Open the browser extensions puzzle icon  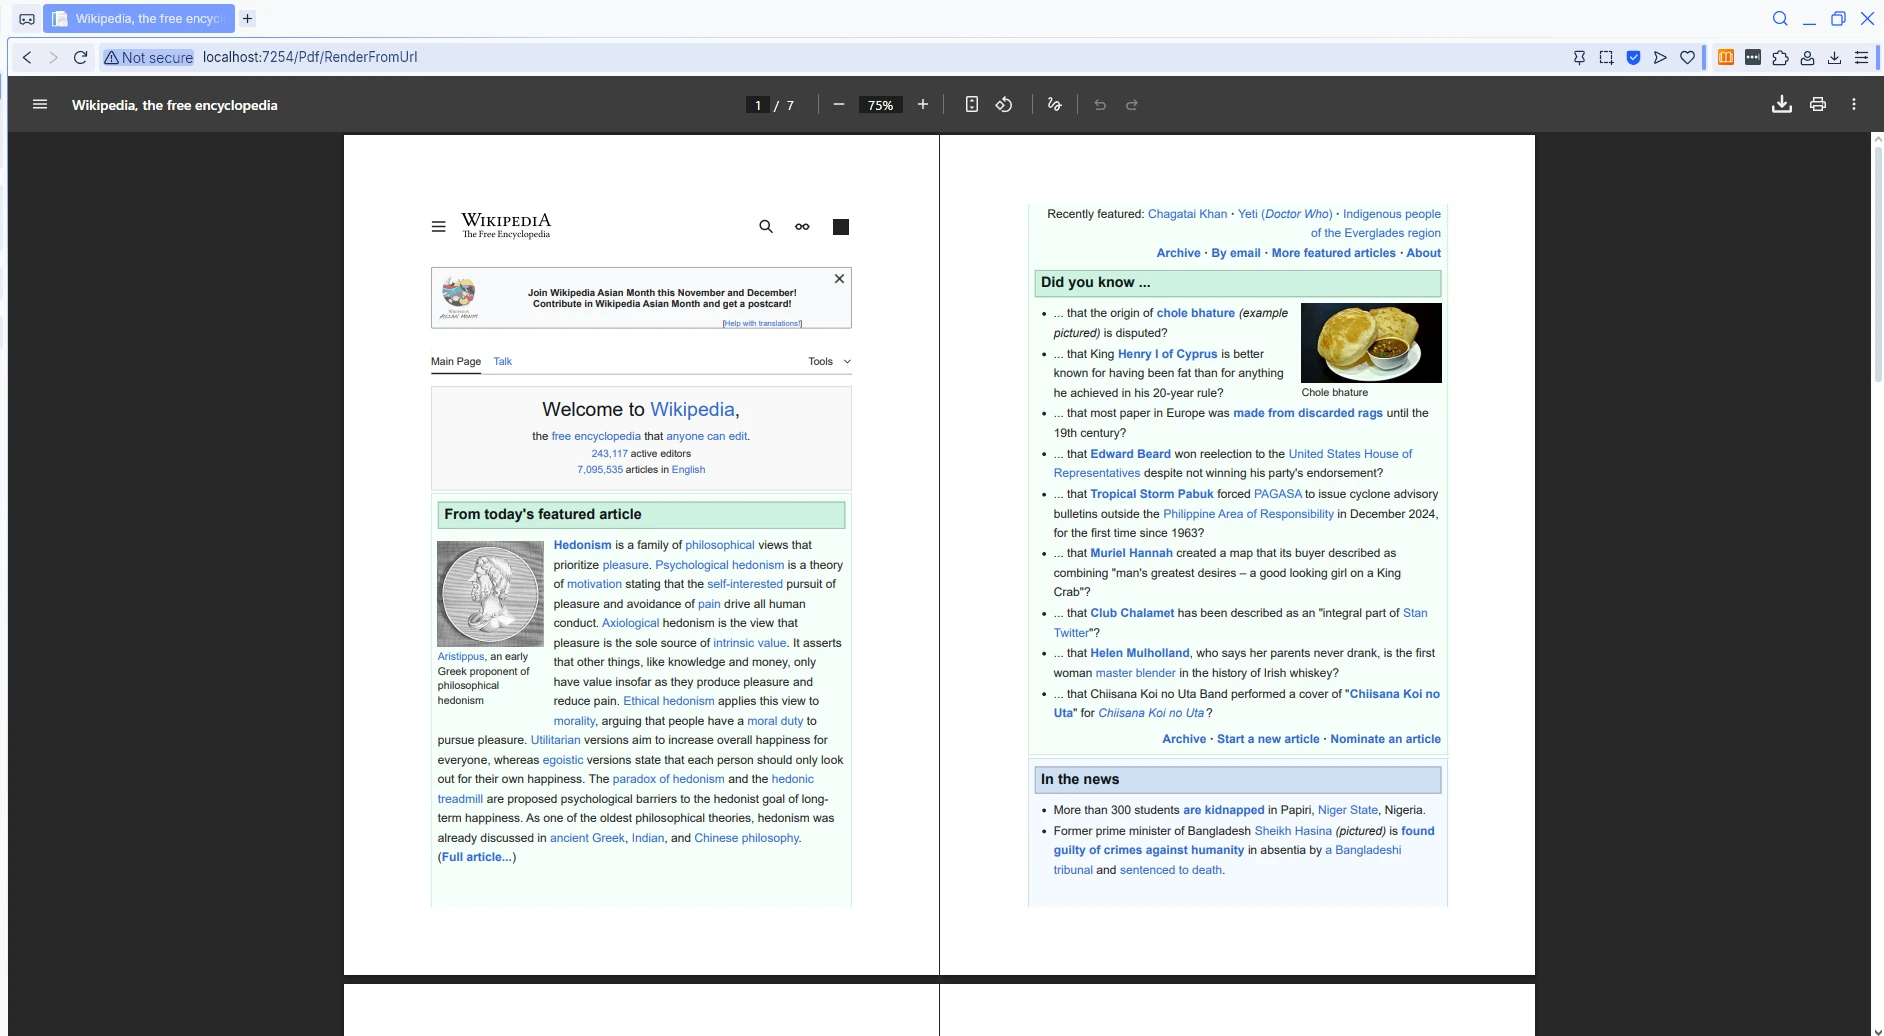[1780, 57]
